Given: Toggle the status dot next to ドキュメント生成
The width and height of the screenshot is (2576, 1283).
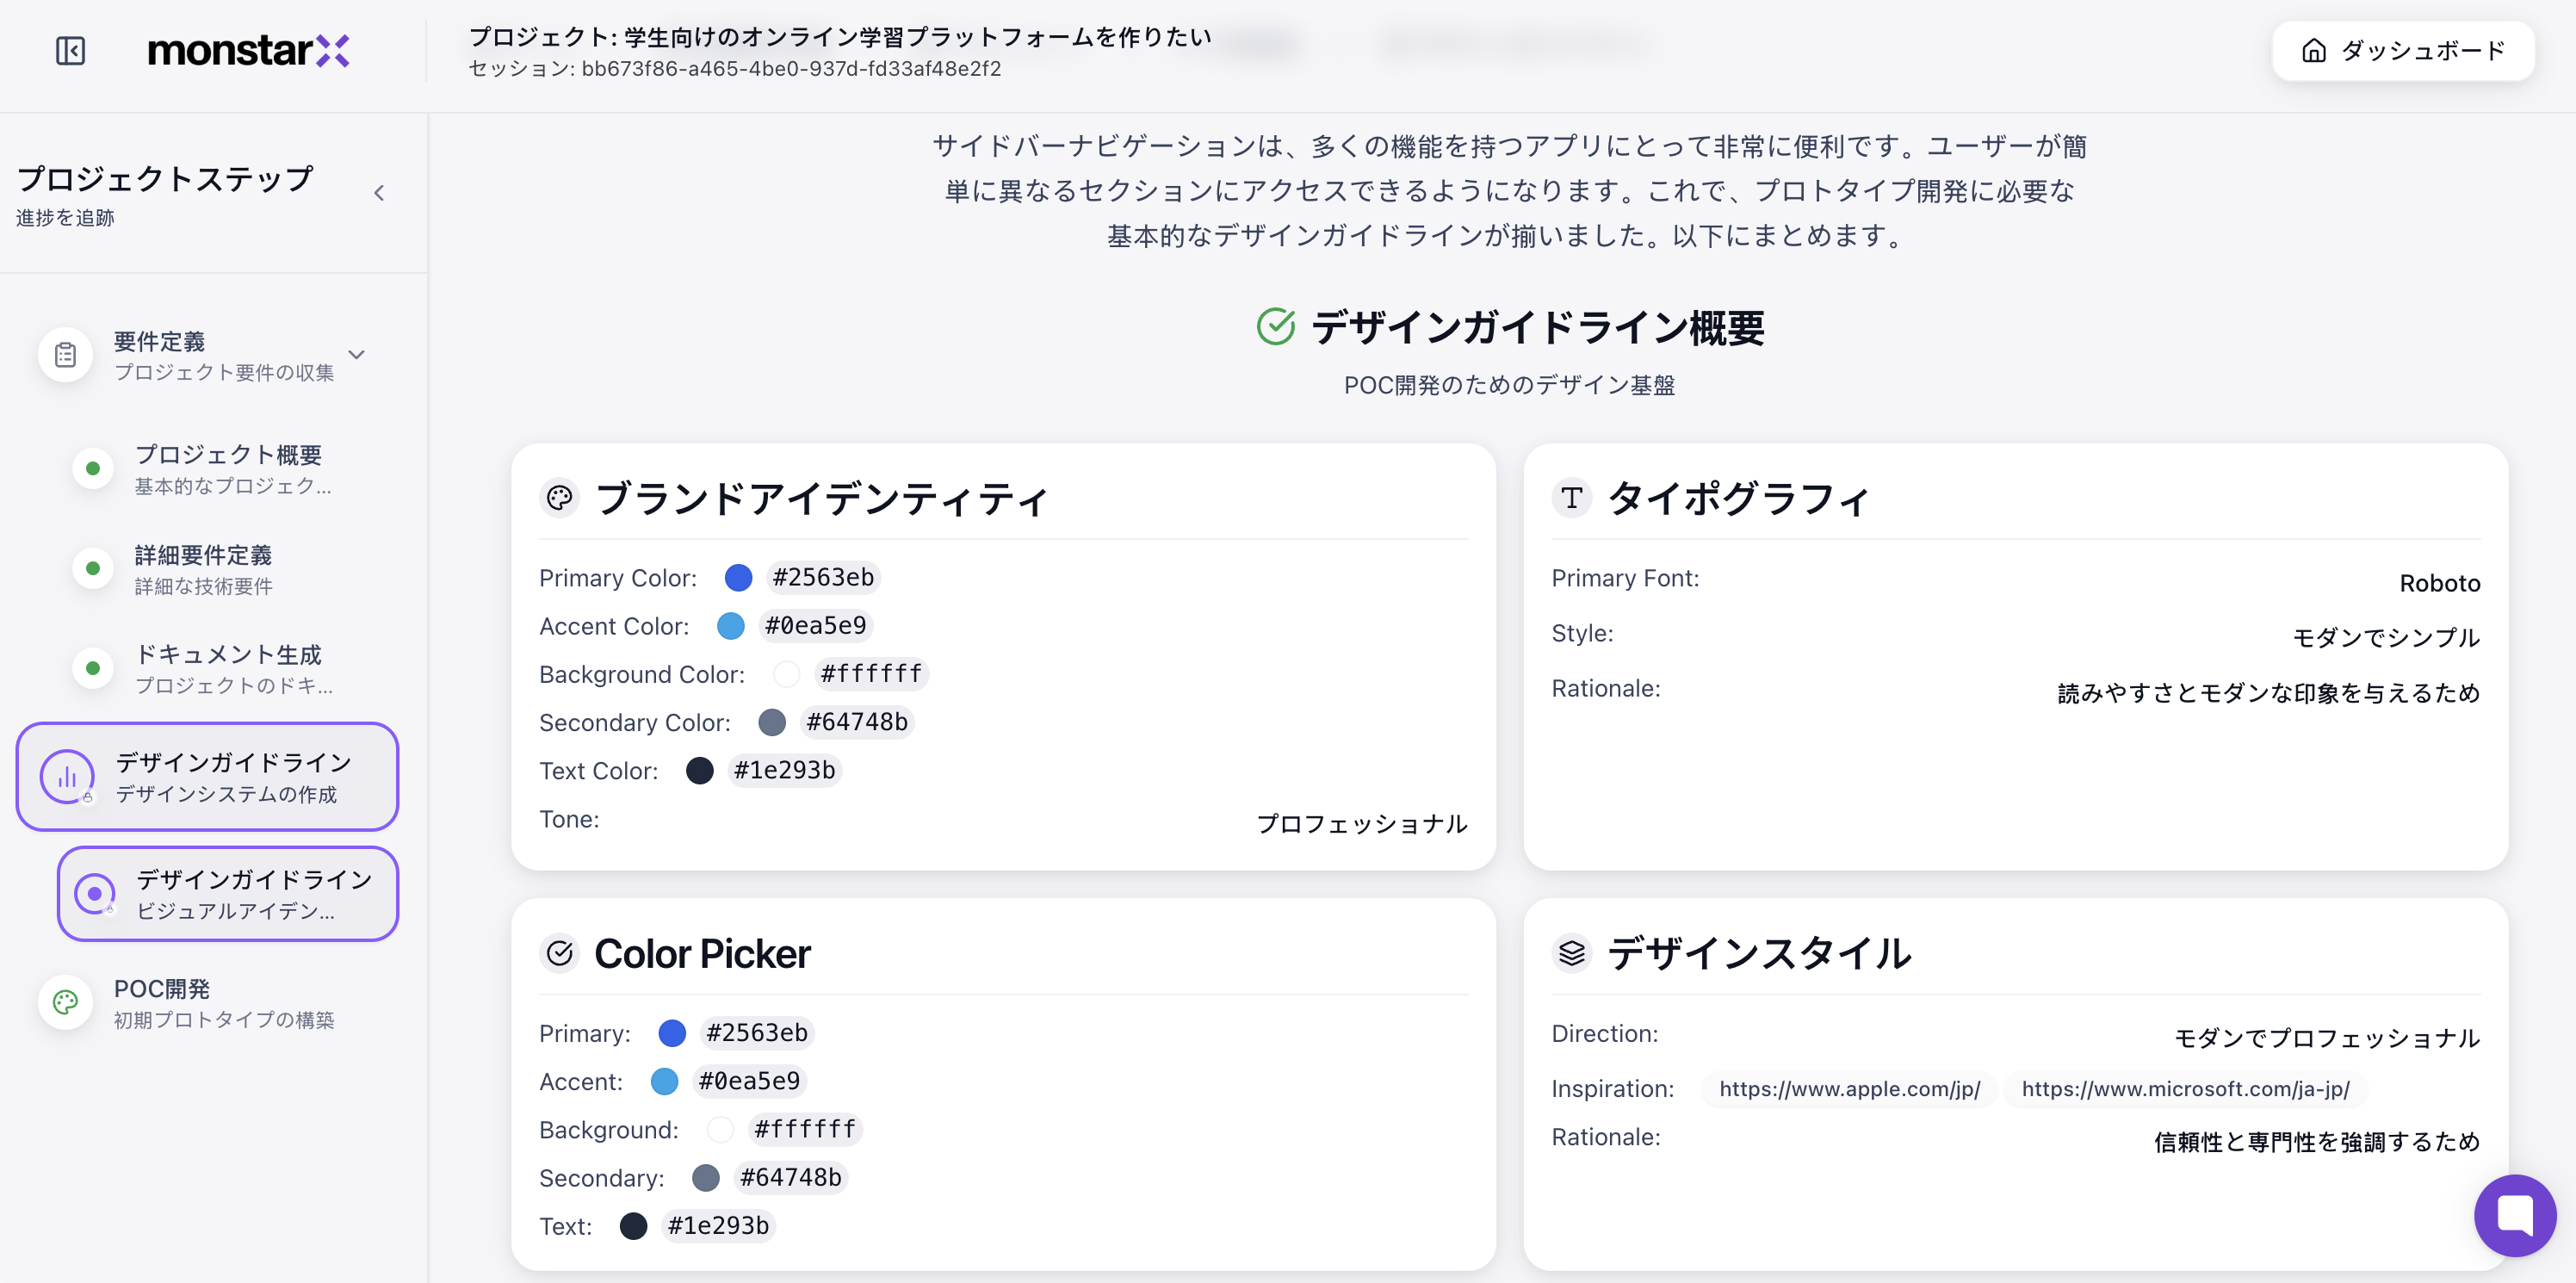Looking at the screenshot, I should (x=93, y=667).
